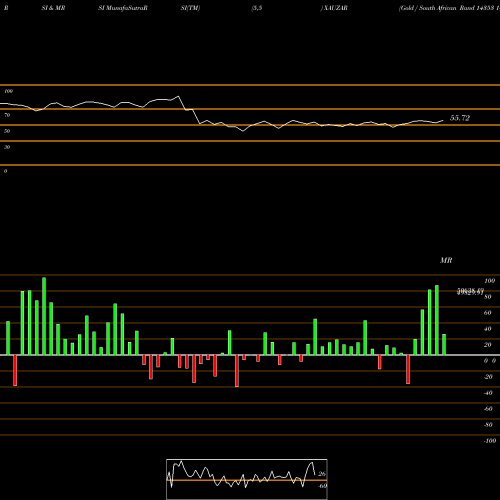Click the last green bar of MR histogram
The width and height of the screenshot is (500, 500).
444,344
